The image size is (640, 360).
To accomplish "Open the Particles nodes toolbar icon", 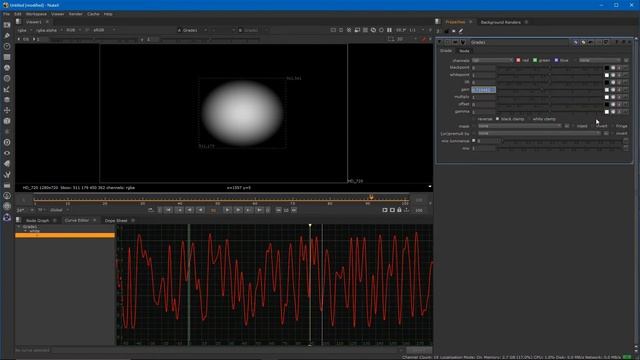I will point(7,131).
